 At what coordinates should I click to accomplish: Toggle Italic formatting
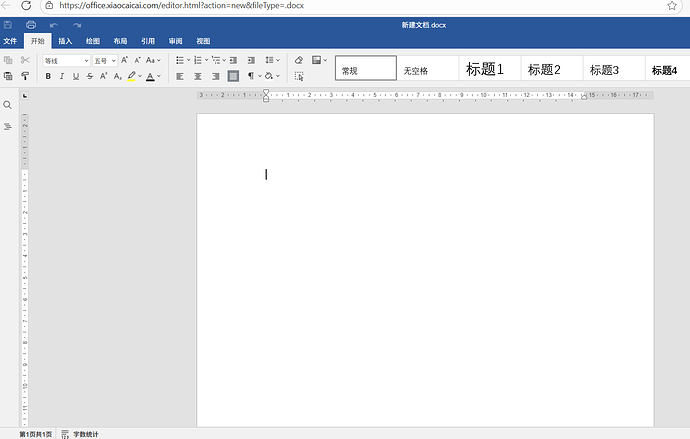62,76
